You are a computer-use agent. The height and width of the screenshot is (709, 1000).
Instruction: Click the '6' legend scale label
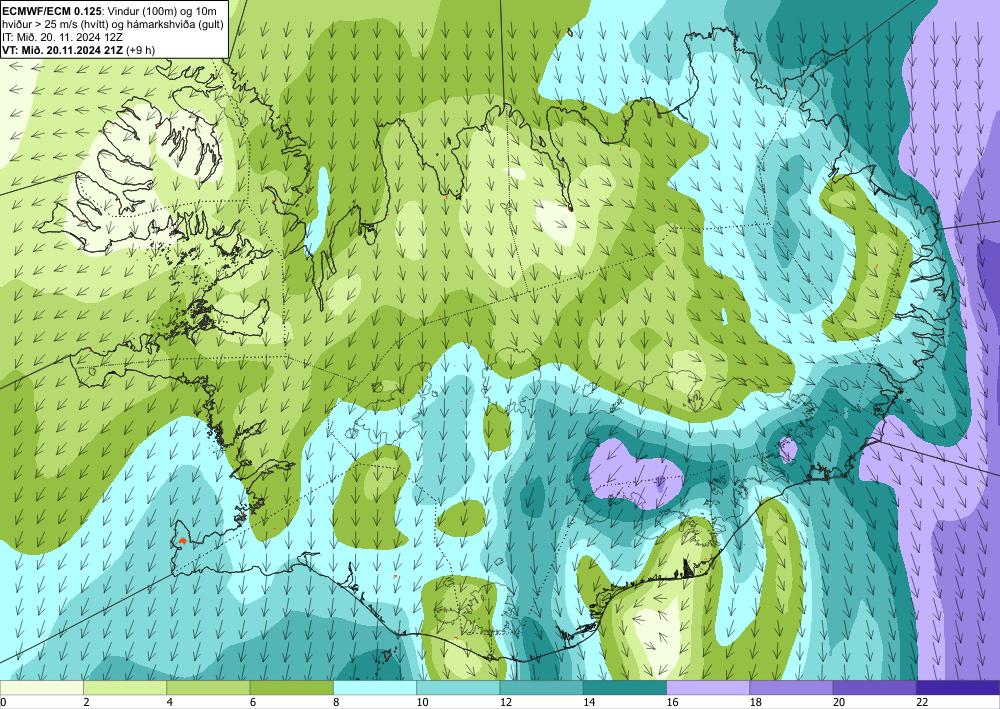point(253,702)
